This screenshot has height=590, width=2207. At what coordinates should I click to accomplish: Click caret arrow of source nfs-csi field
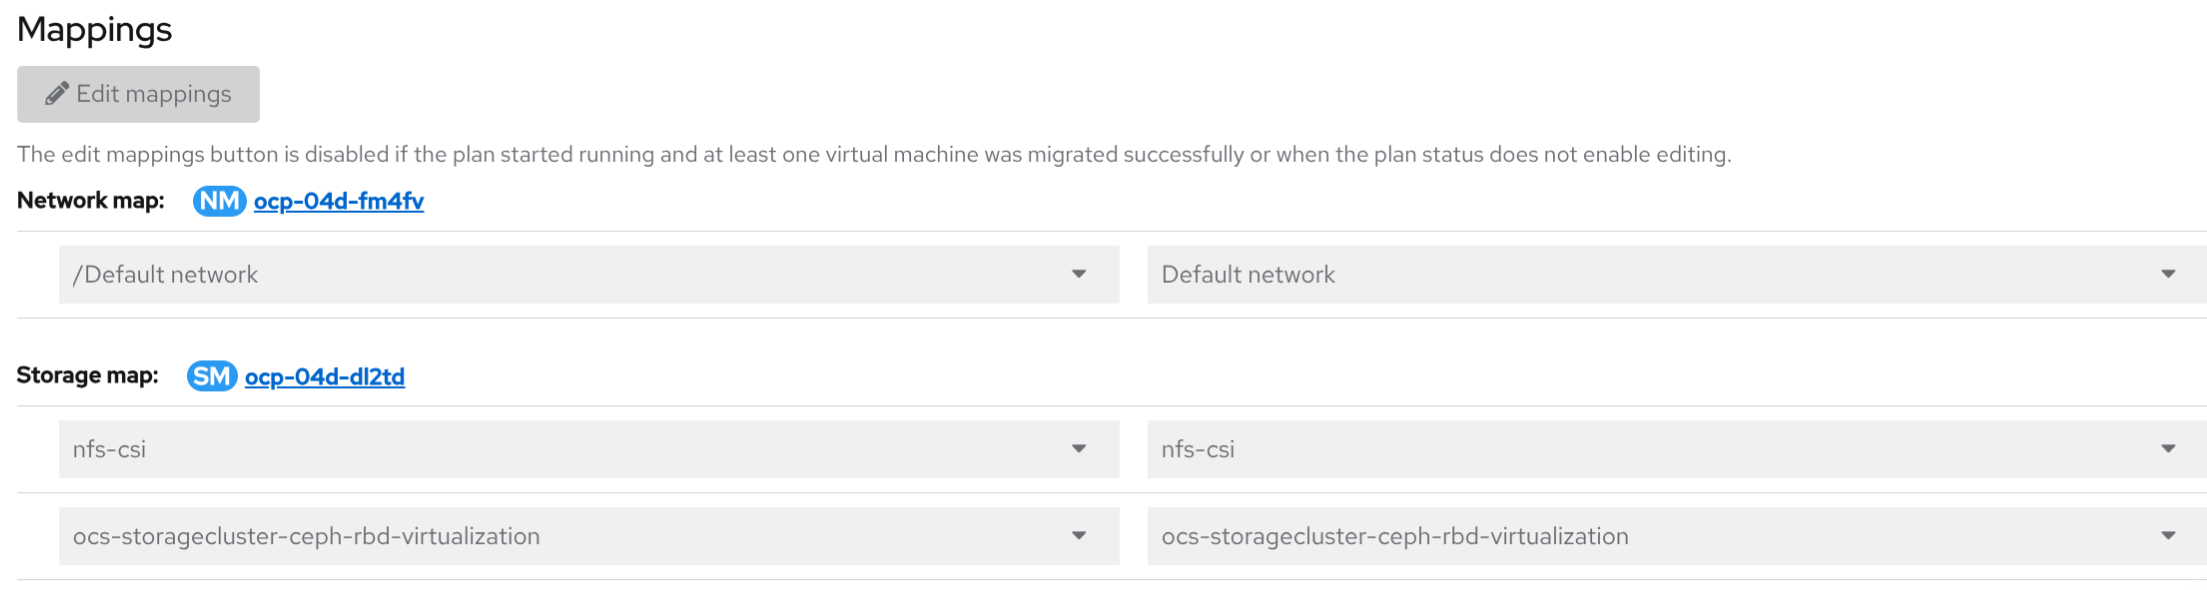tap(1079, 449)
